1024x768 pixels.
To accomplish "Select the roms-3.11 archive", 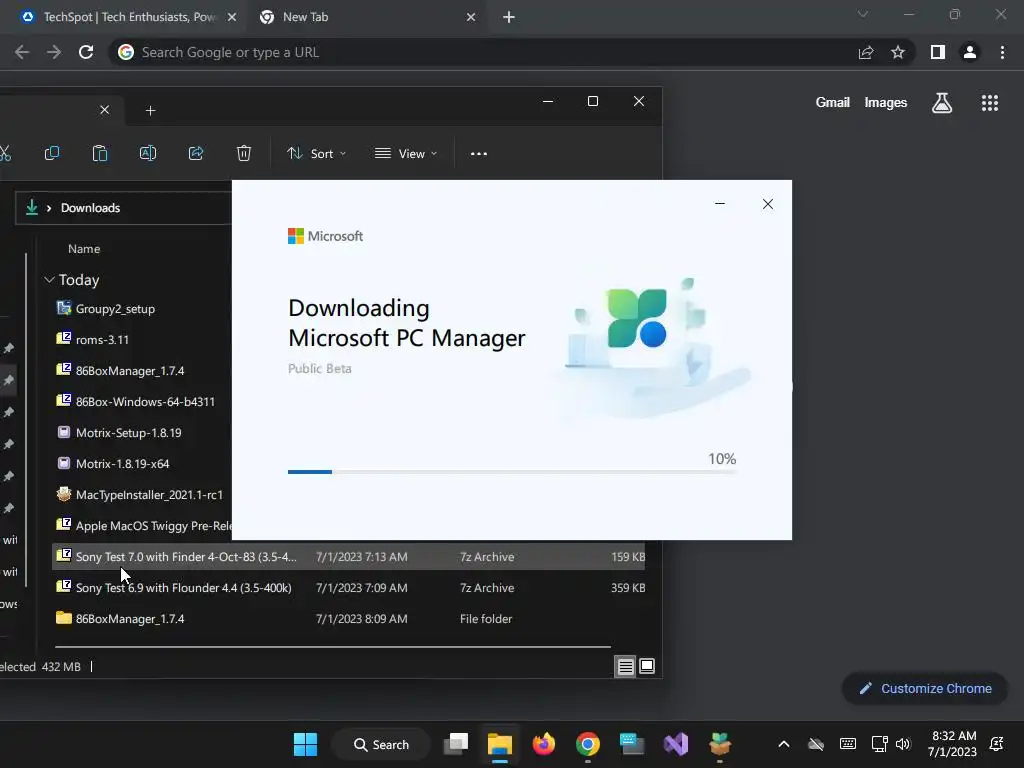I will coord(102,340).
